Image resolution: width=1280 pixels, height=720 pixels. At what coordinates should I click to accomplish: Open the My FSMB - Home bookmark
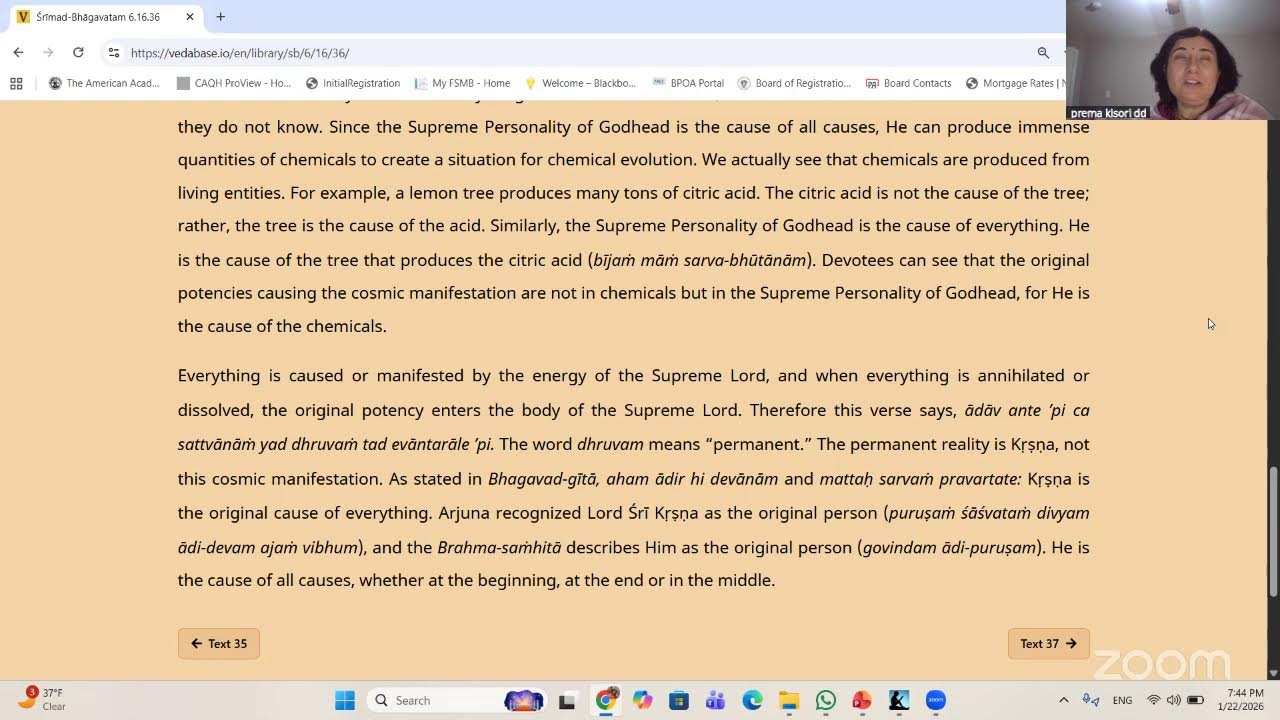tap(462, 83)
